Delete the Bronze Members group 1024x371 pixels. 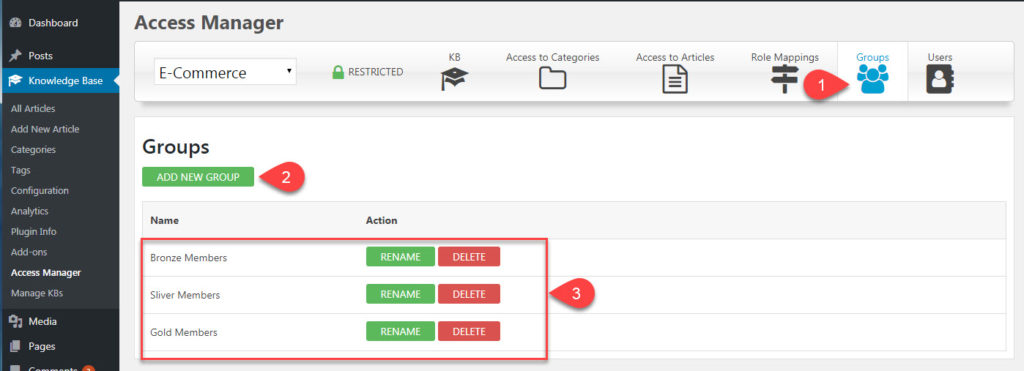pos(469,257)
